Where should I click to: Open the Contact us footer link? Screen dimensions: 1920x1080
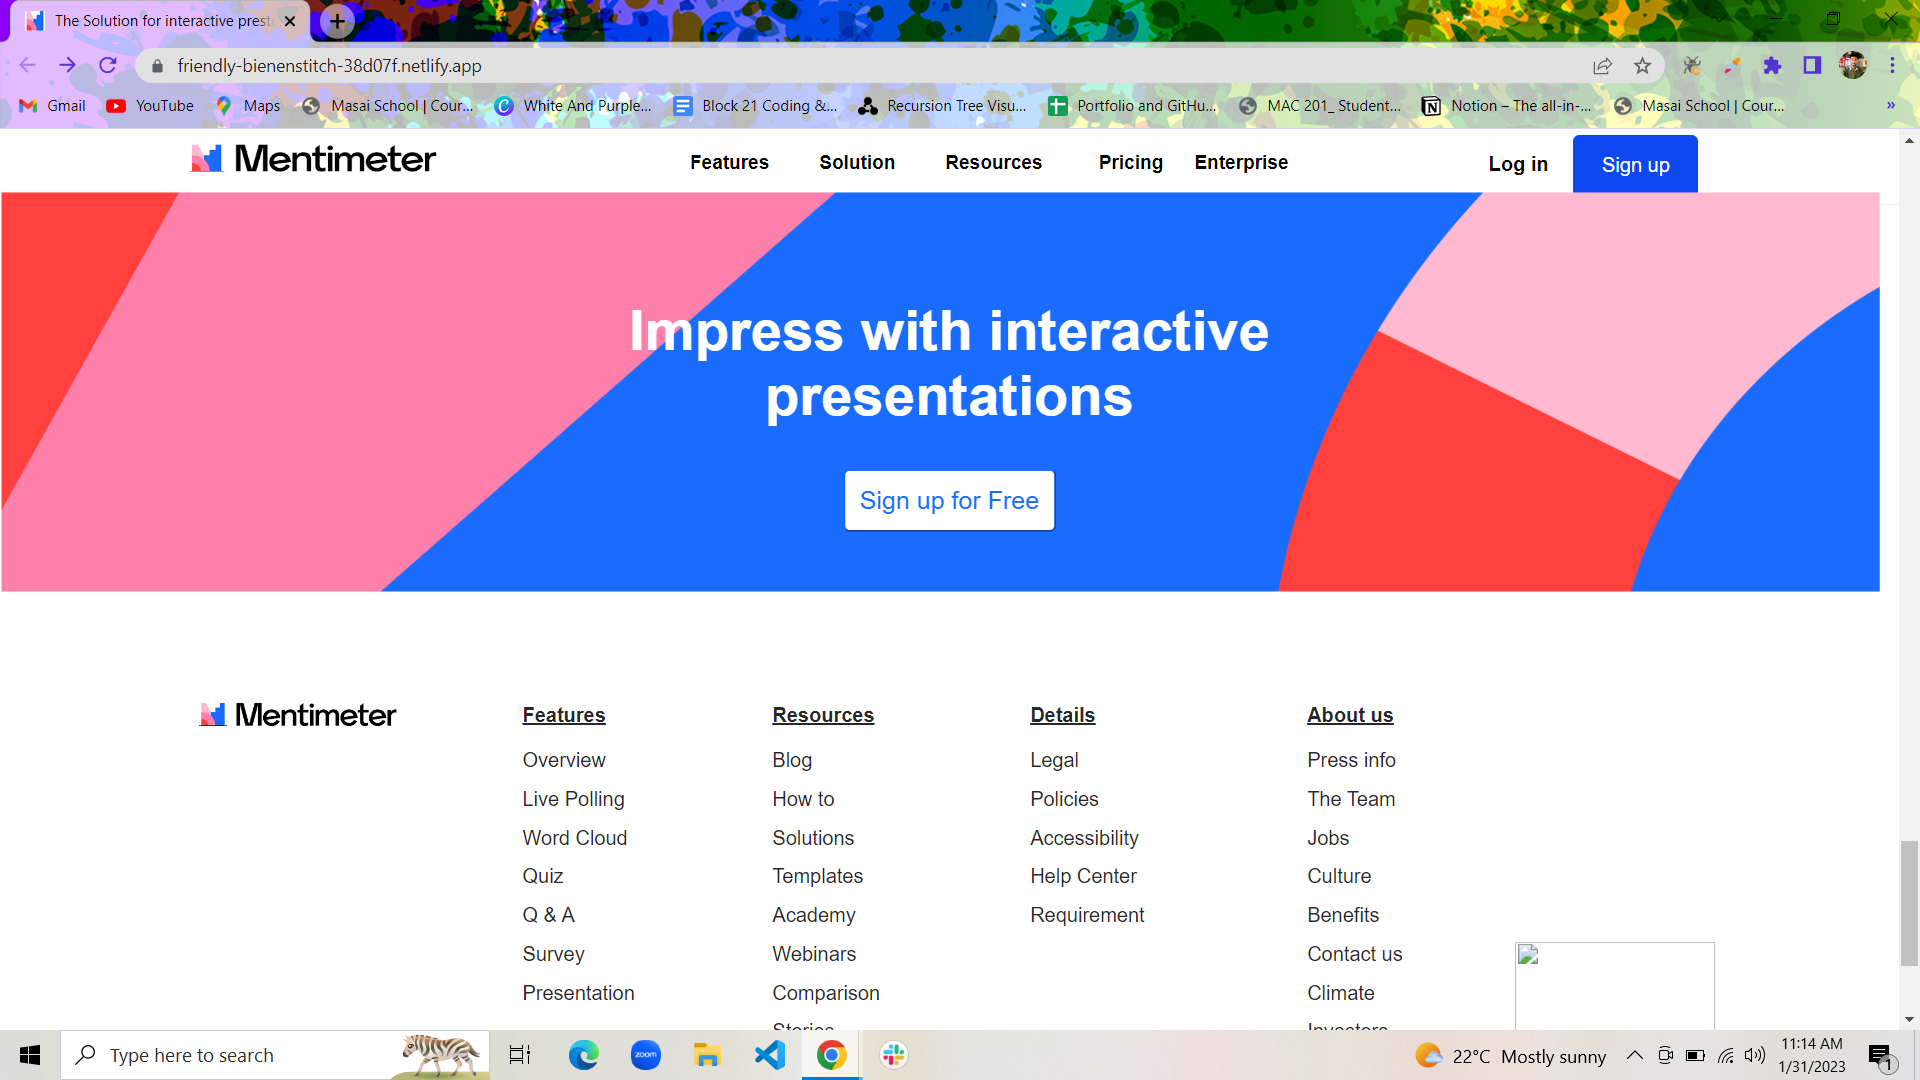click(x=1354, y=954)
